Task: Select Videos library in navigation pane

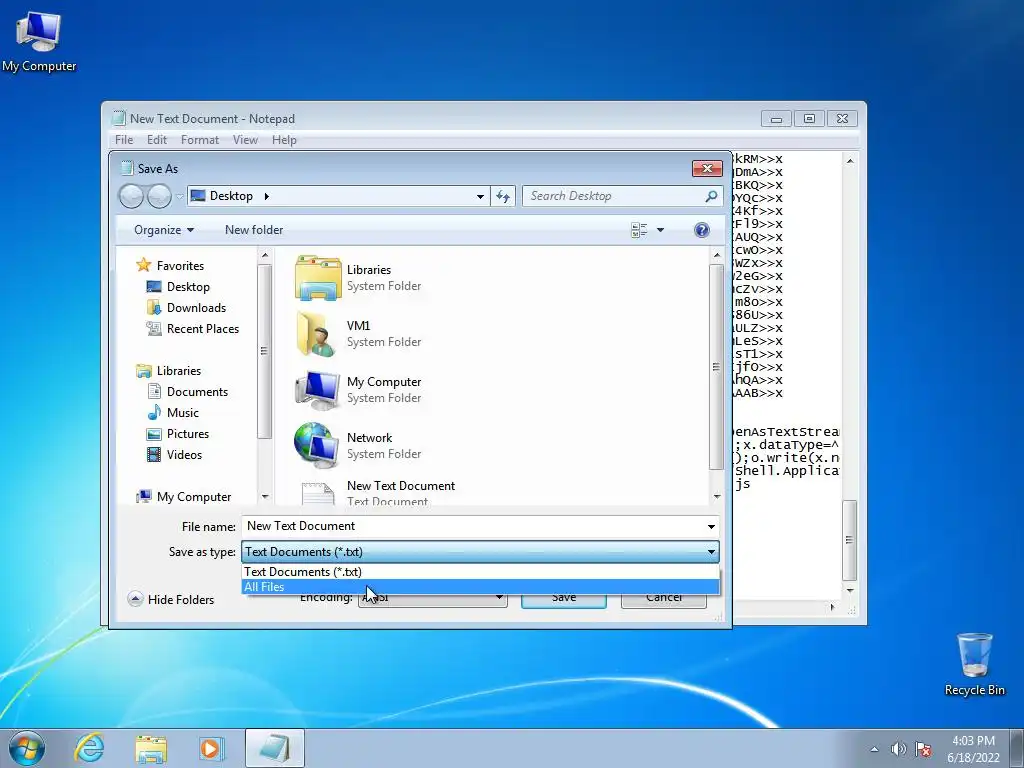Action: point(184,455)
